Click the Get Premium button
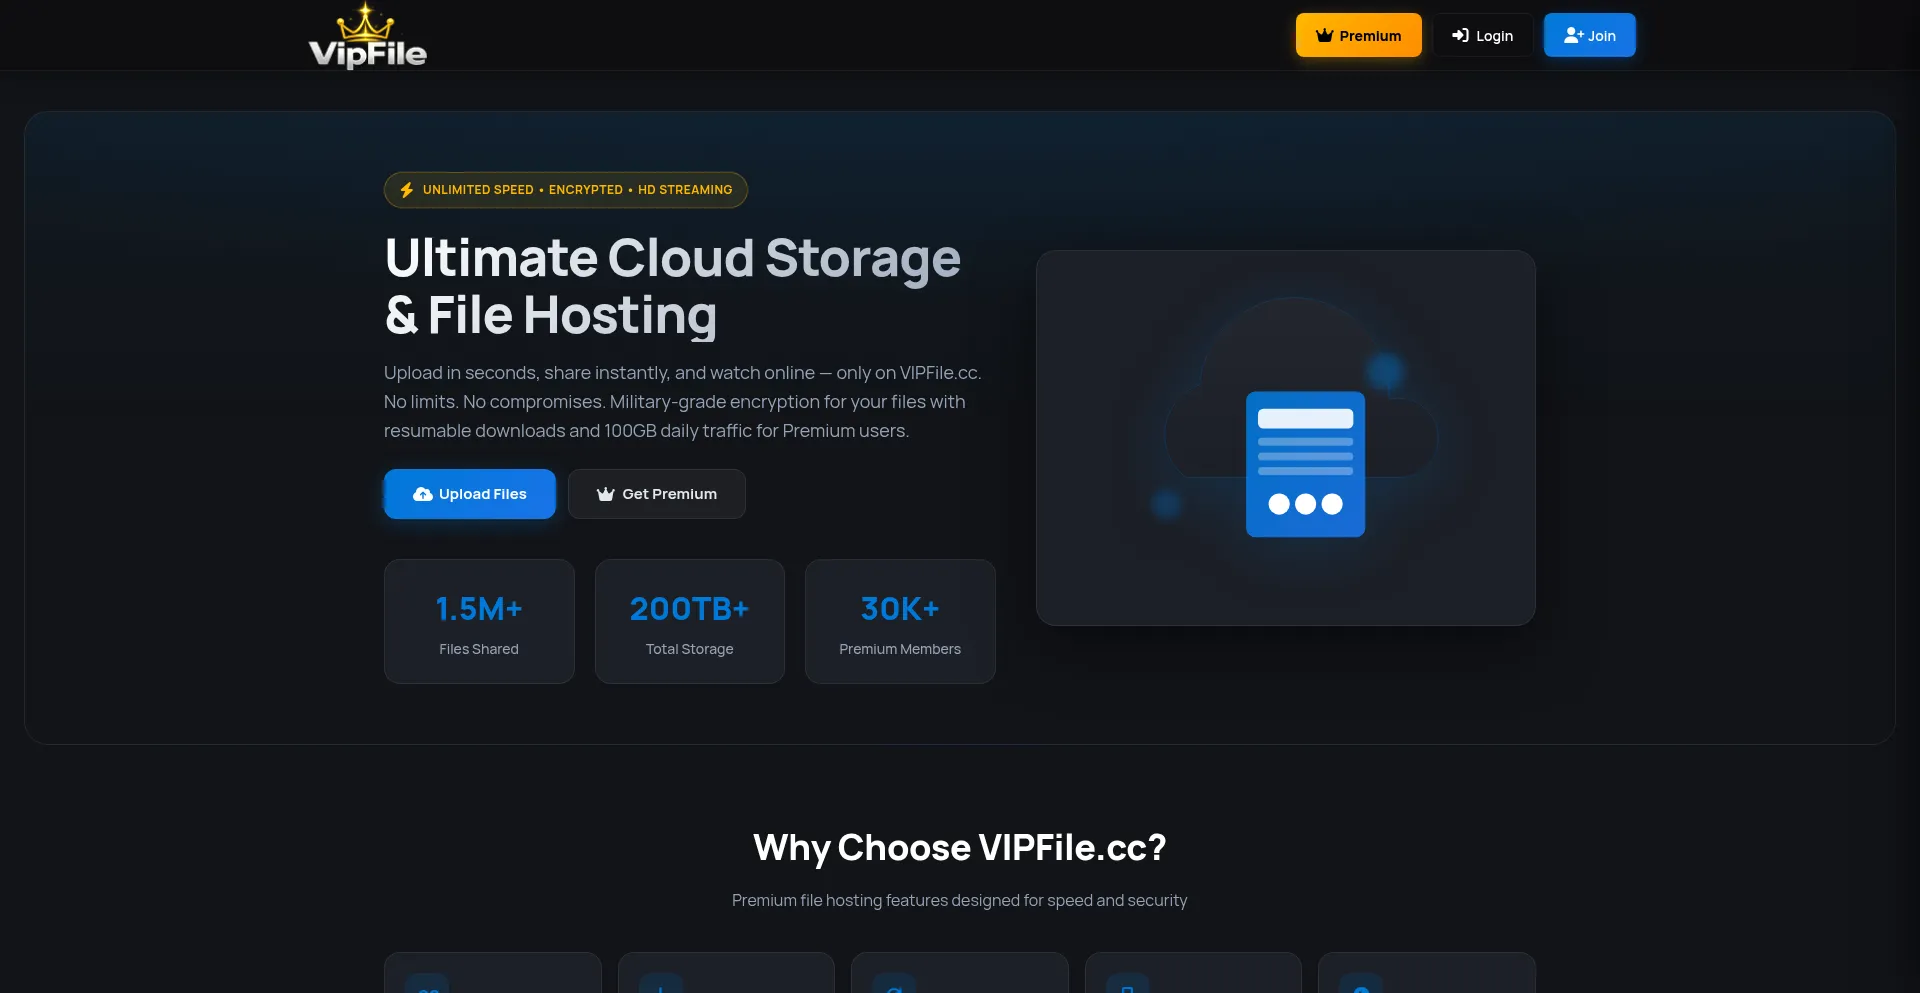The height and width of the screenshot is (993, 1920). click(656, 494)
